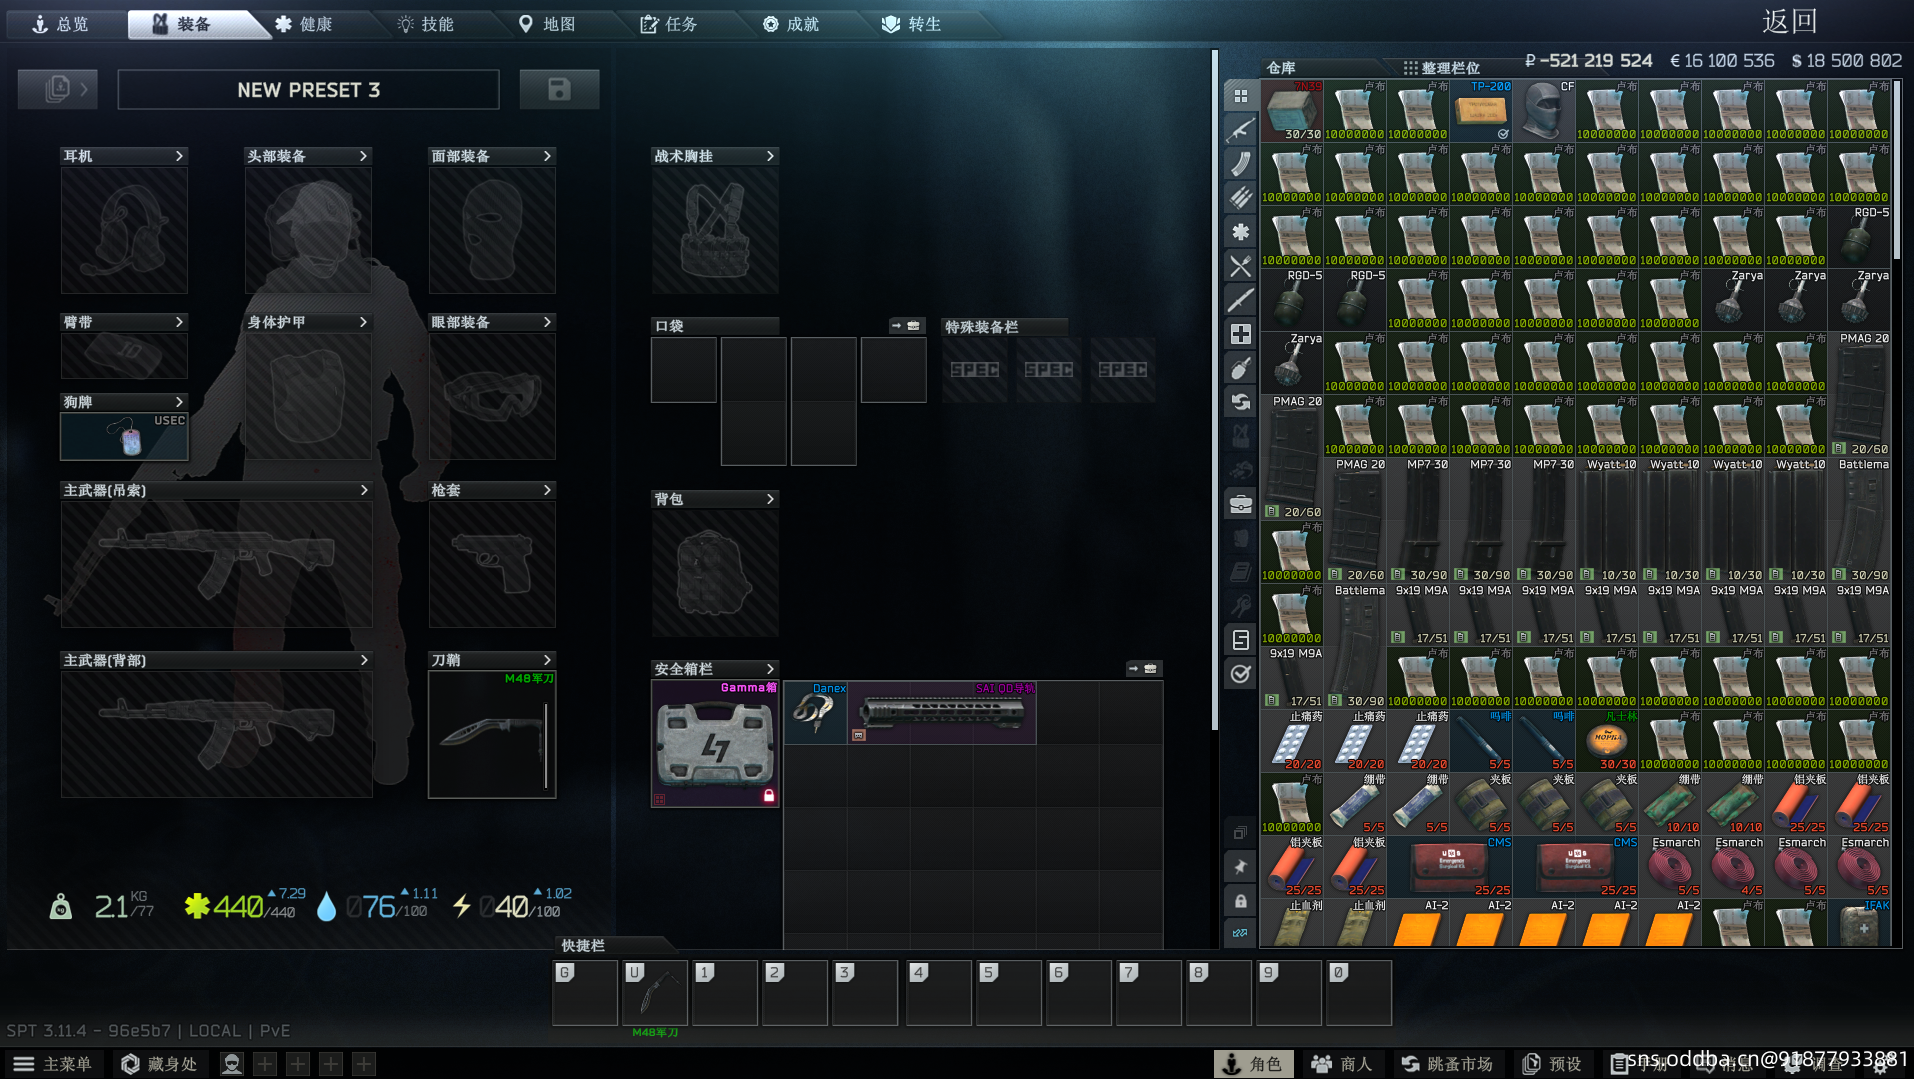Select the medical cross filter icon

point(1240,334)
